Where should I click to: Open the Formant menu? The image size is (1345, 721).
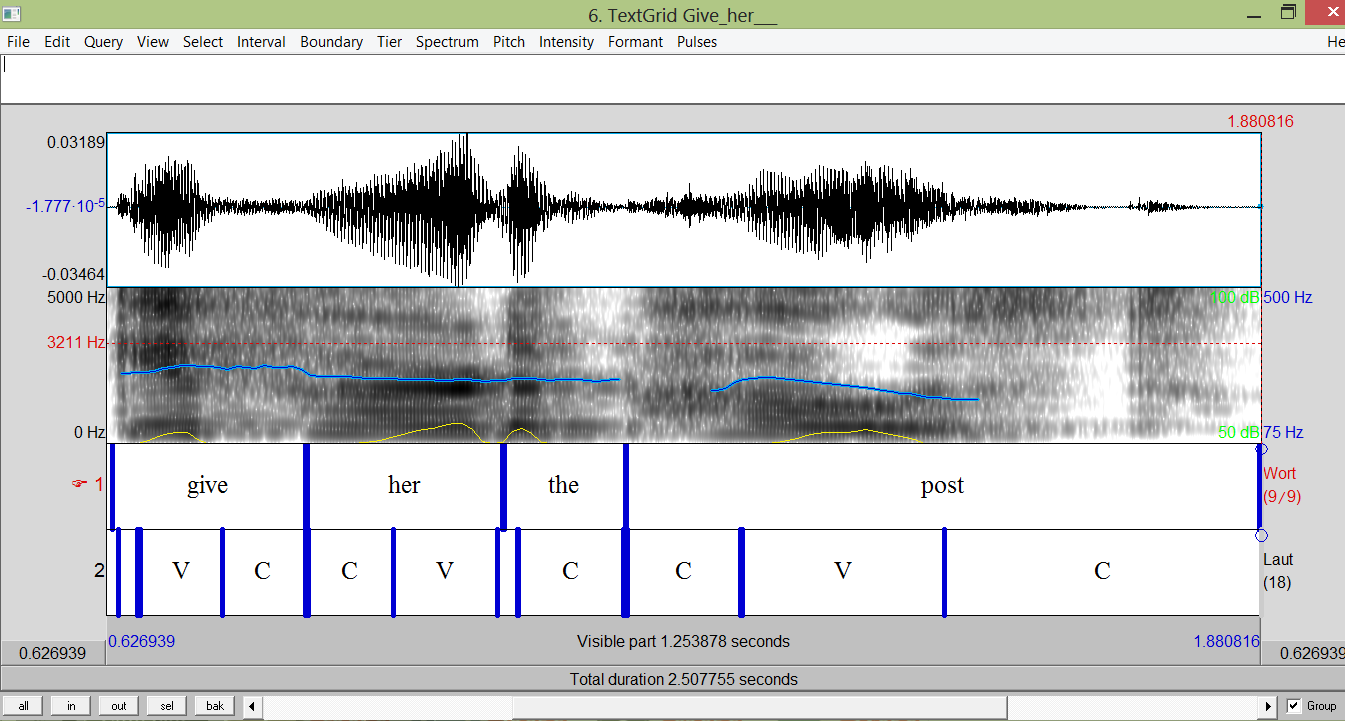[635, 42]
